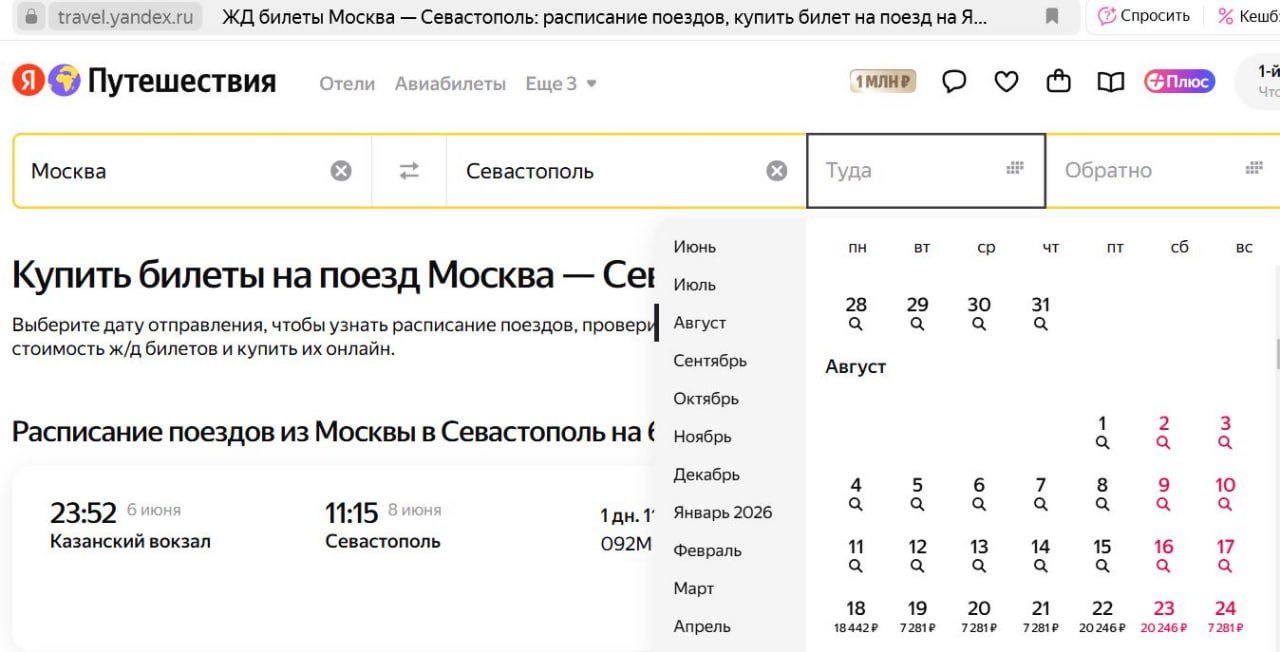Jump to Июль in month list
Viewport: 1280px width, 652px height.
click(695, 285)
